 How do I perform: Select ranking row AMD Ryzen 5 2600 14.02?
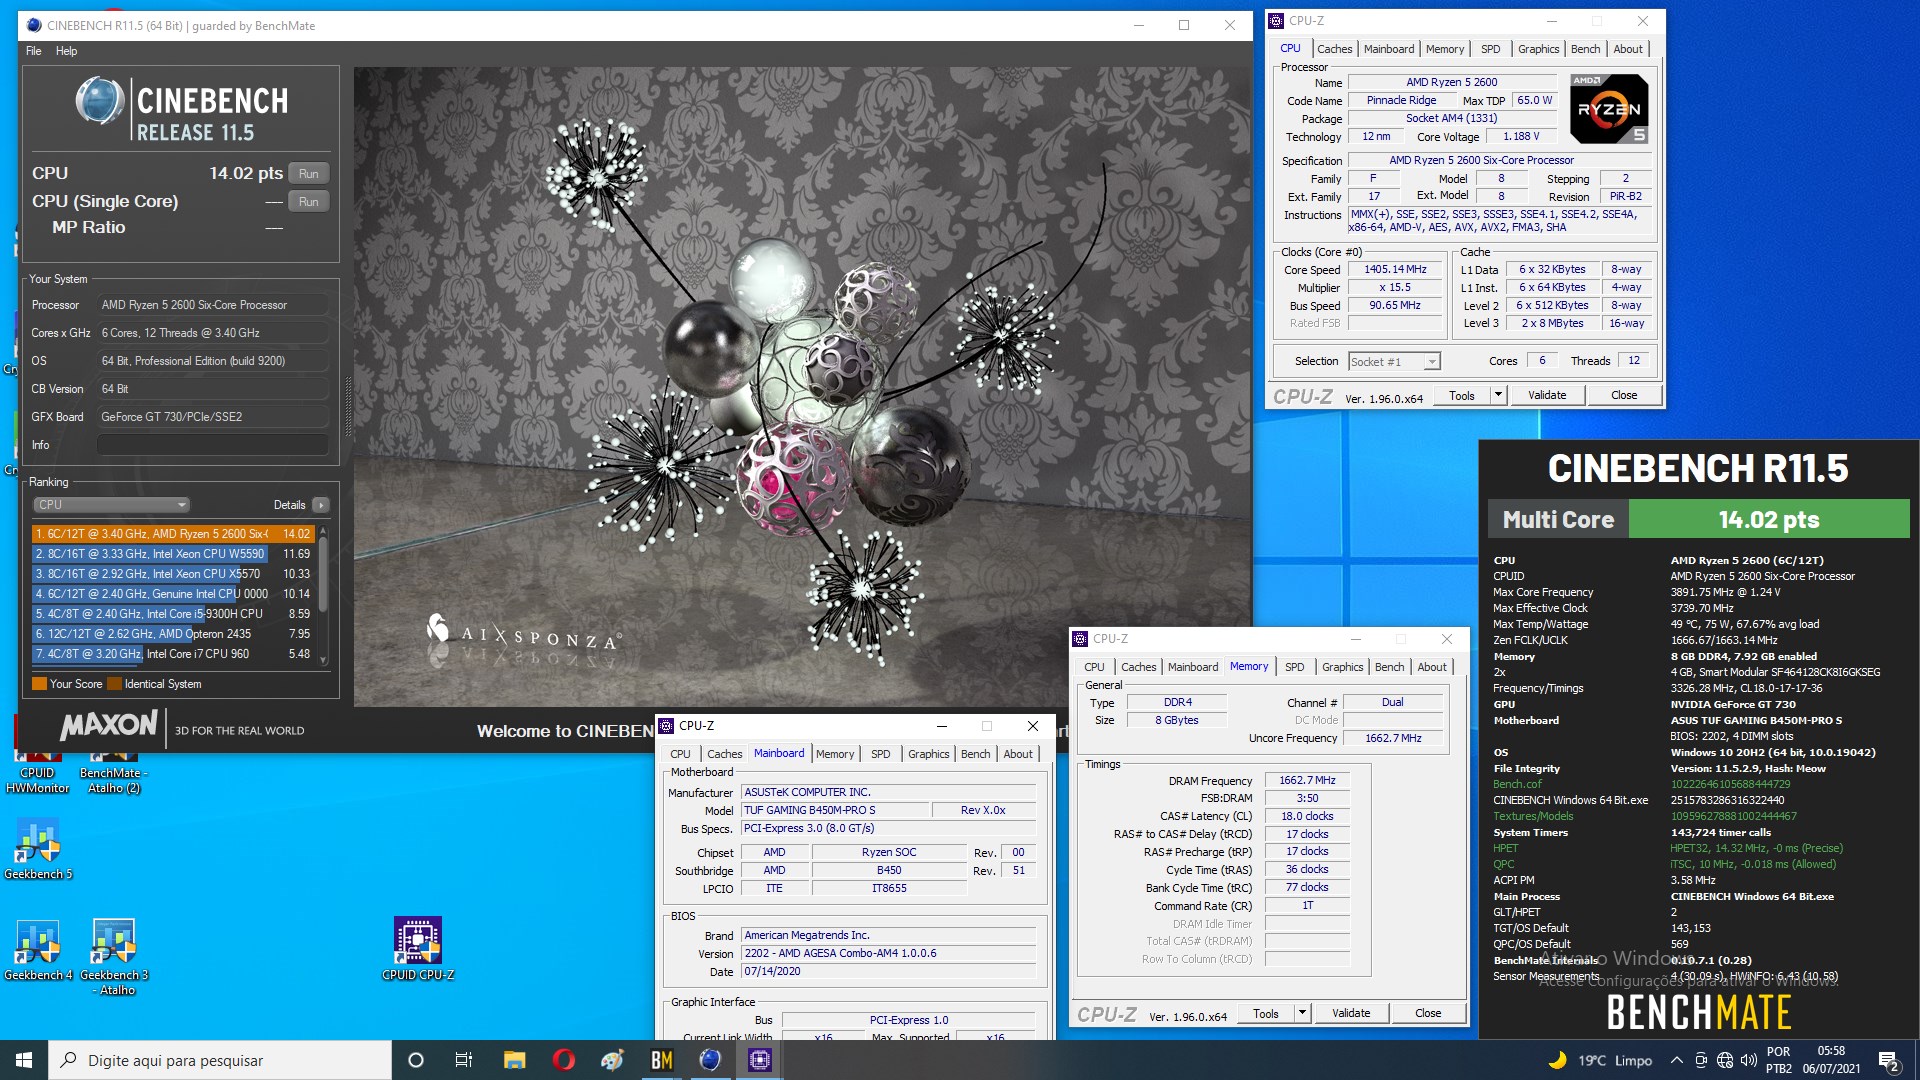click(x=173, y=534)
